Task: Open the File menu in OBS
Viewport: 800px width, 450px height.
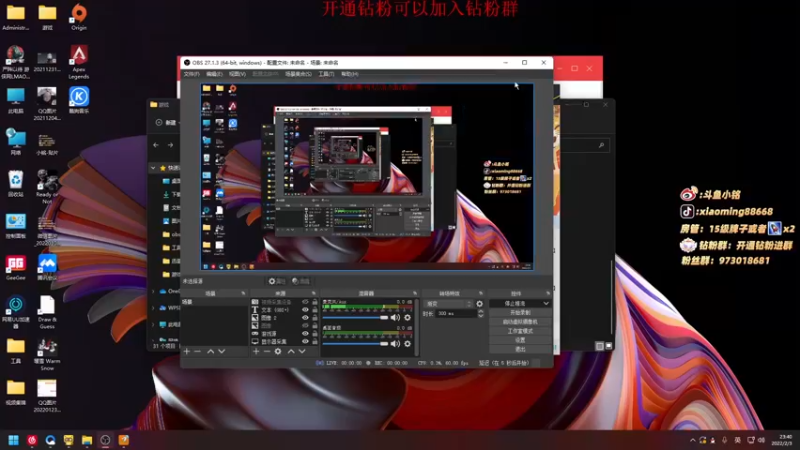Action: point(191,74)
